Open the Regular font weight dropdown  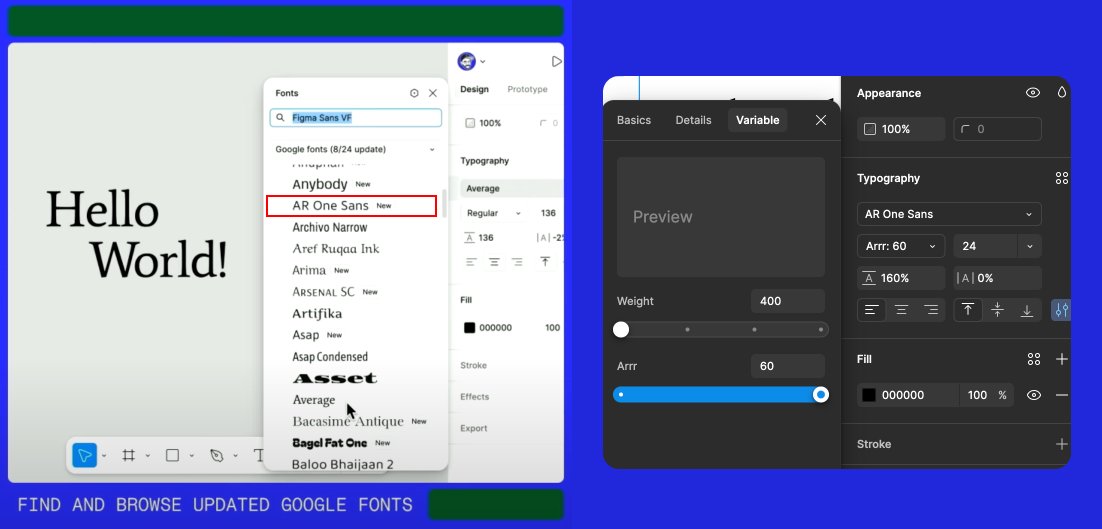(493, 213)
